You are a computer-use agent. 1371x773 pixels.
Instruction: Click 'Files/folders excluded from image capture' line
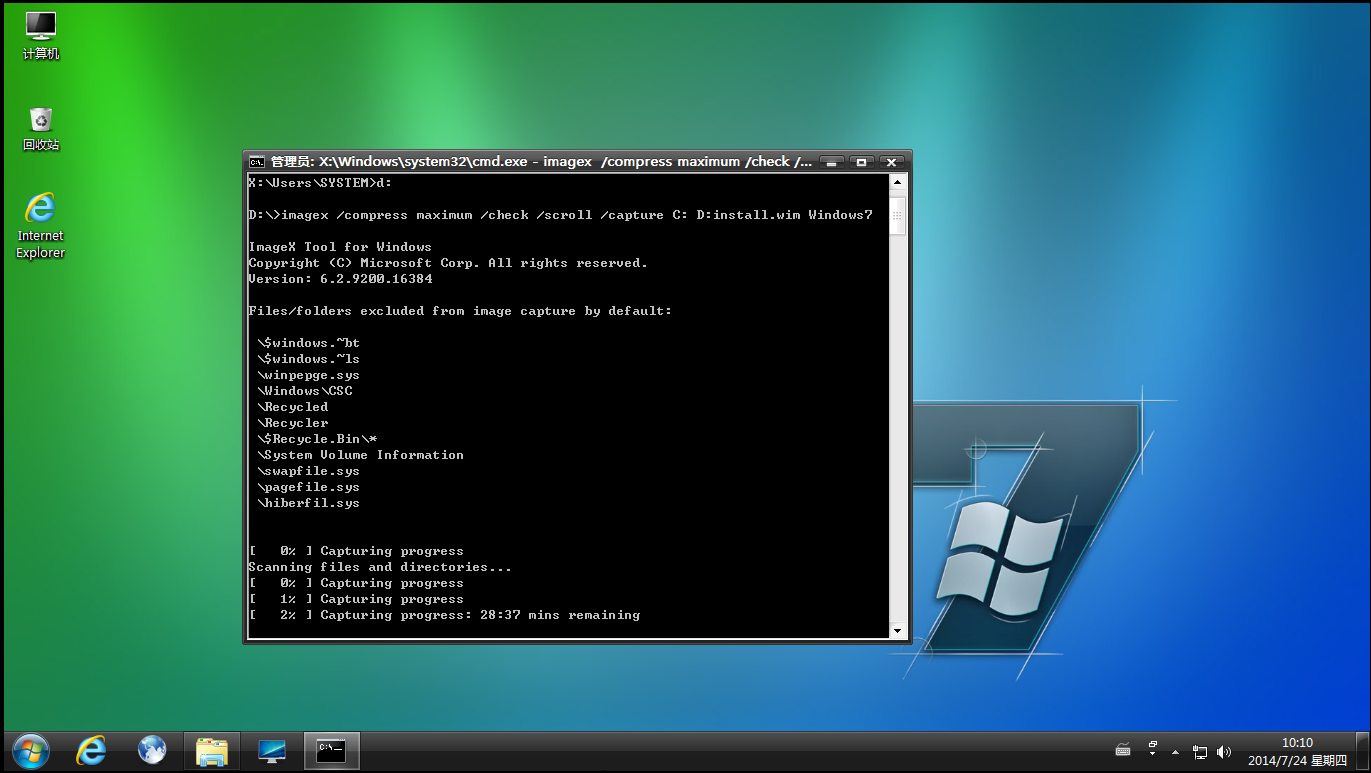pyautogui.click(x=460, y=311)
